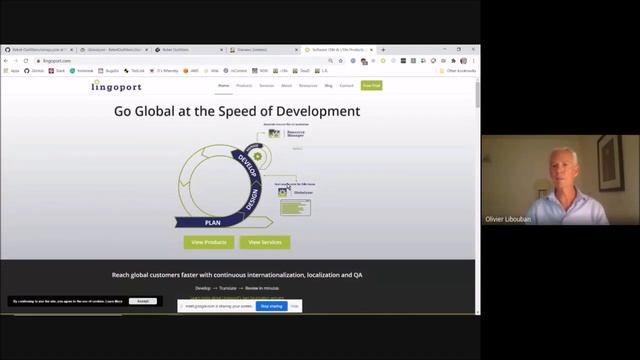
Task: Open the Slack bookmark
Action: [x=57, y=71]
